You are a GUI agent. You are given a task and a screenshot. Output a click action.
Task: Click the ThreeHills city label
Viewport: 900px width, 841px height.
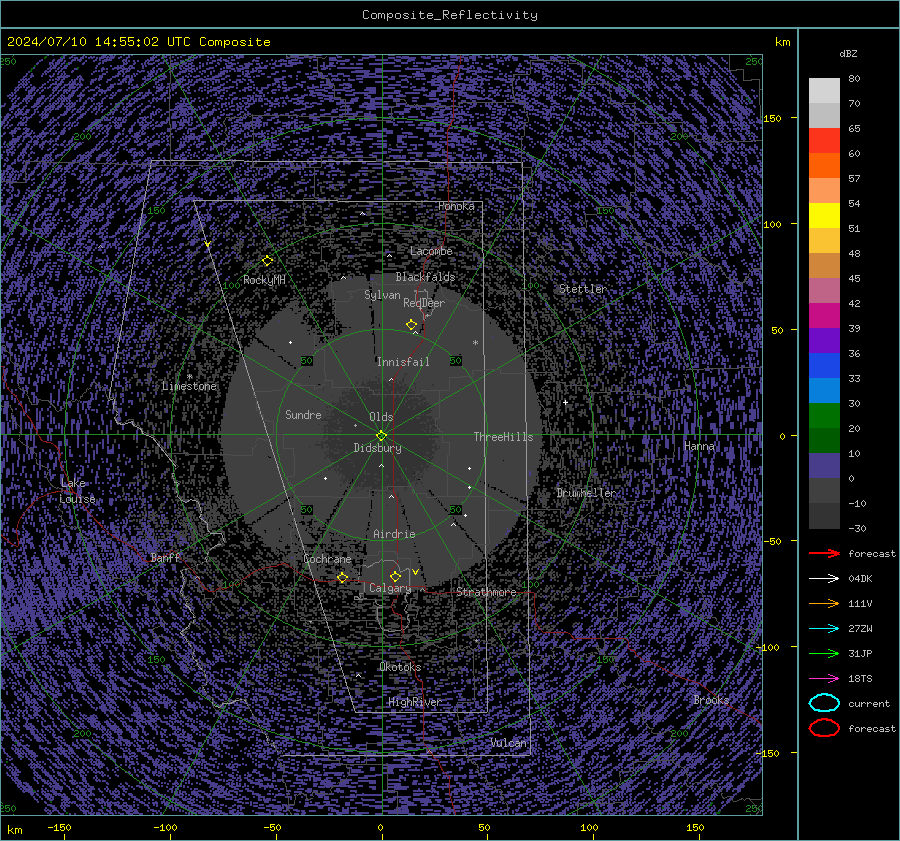503,437
